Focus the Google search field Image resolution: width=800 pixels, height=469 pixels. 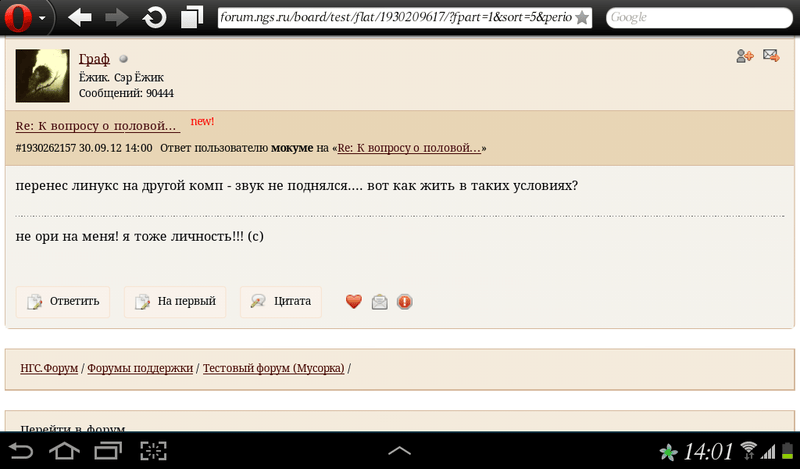699,18
